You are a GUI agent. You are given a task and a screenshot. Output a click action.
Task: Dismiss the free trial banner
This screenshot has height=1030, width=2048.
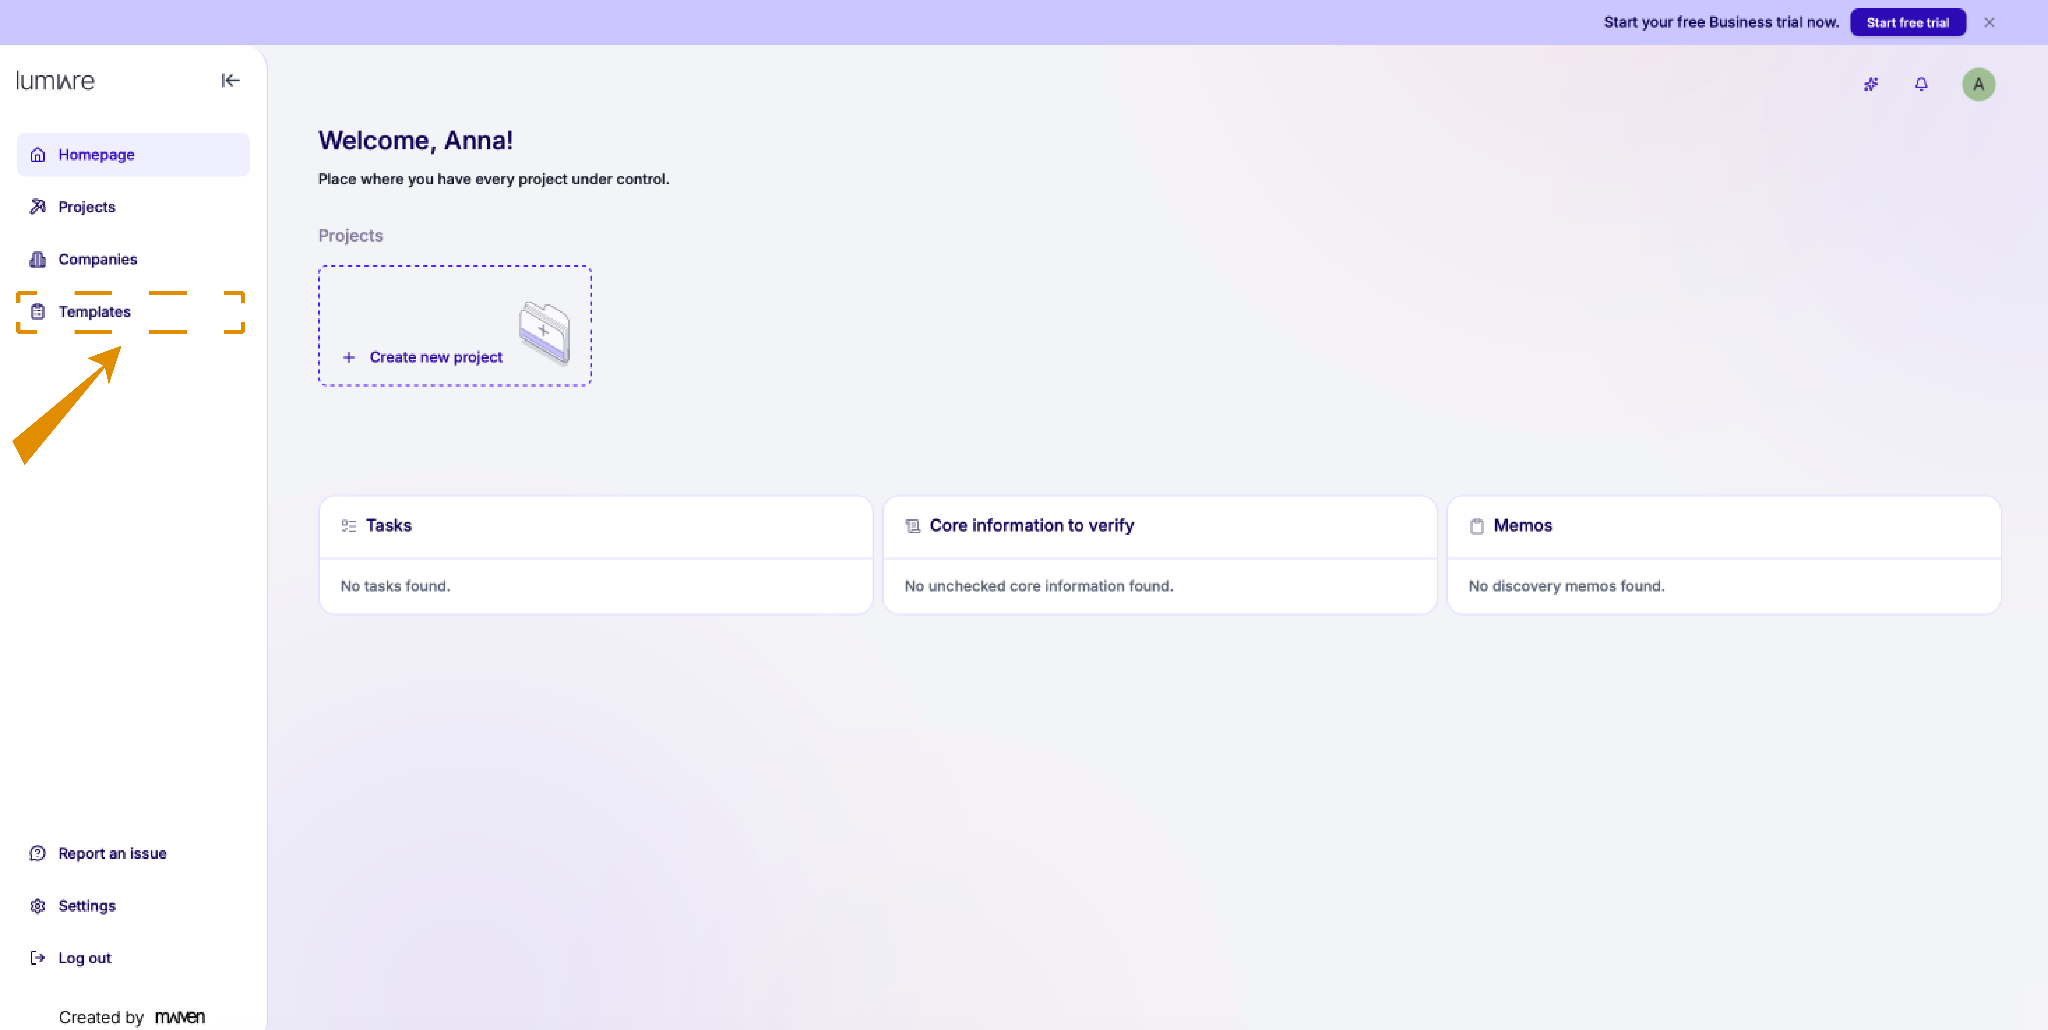(x=1989, y=22)
